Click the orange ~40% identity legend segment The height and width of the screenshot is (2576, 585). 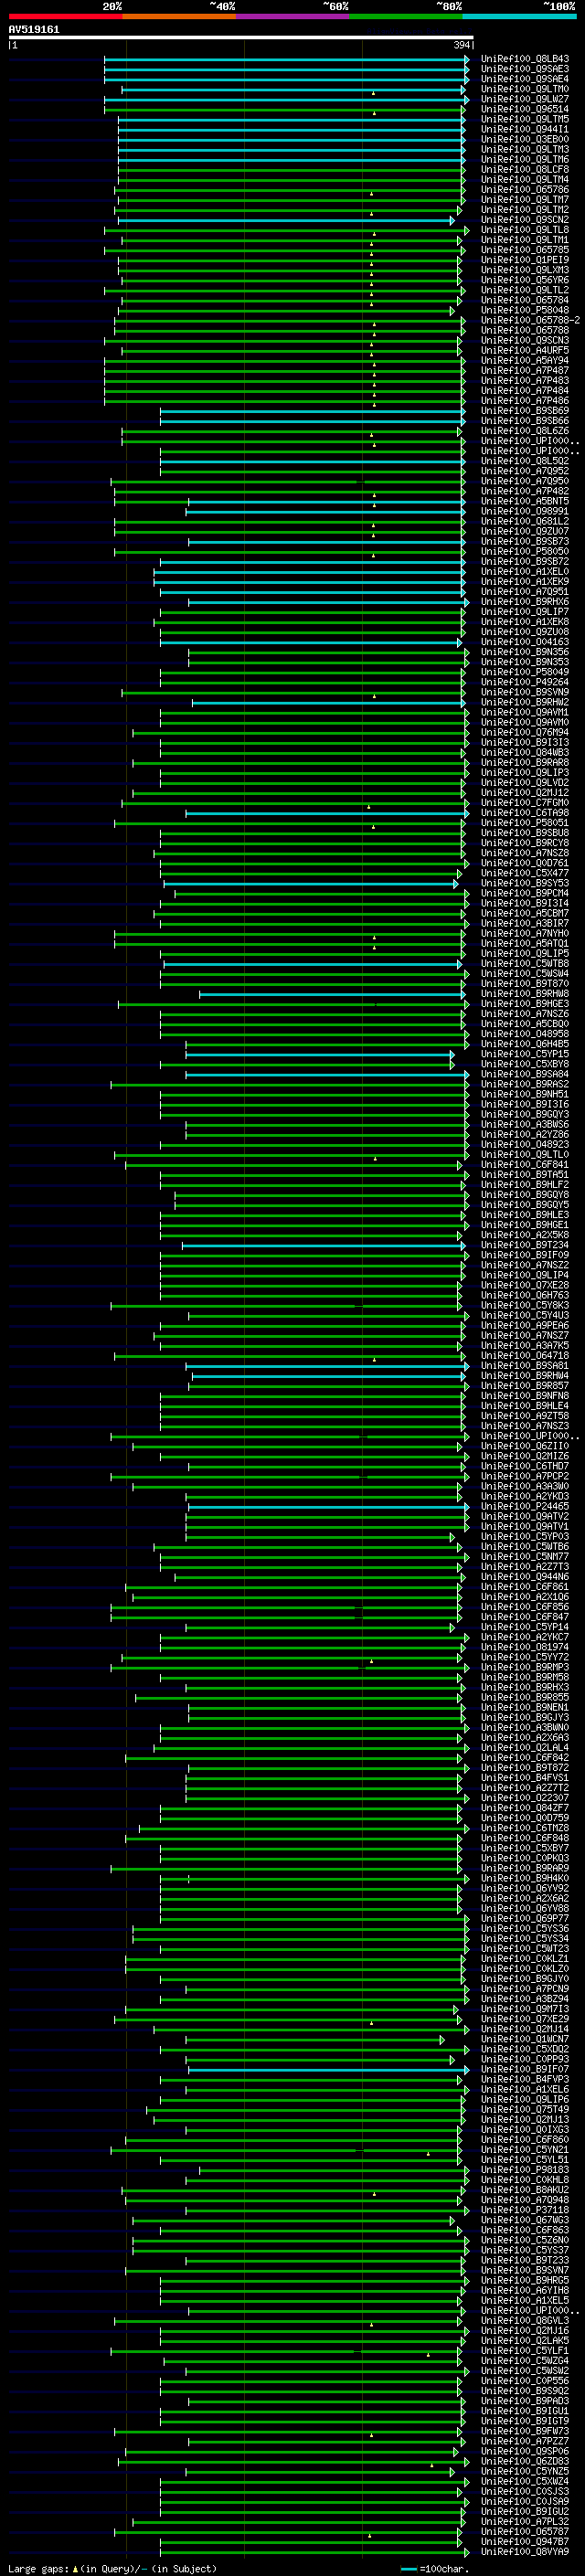(x=179, y=16)
